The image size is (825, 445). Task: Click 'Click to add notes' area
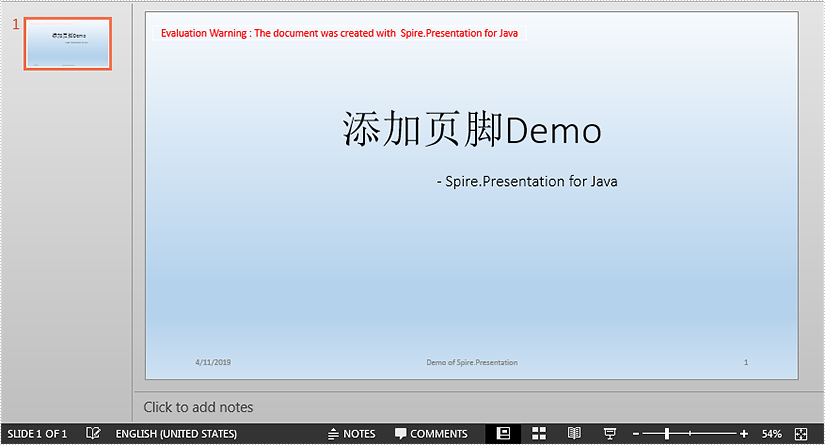pos(198,407)
